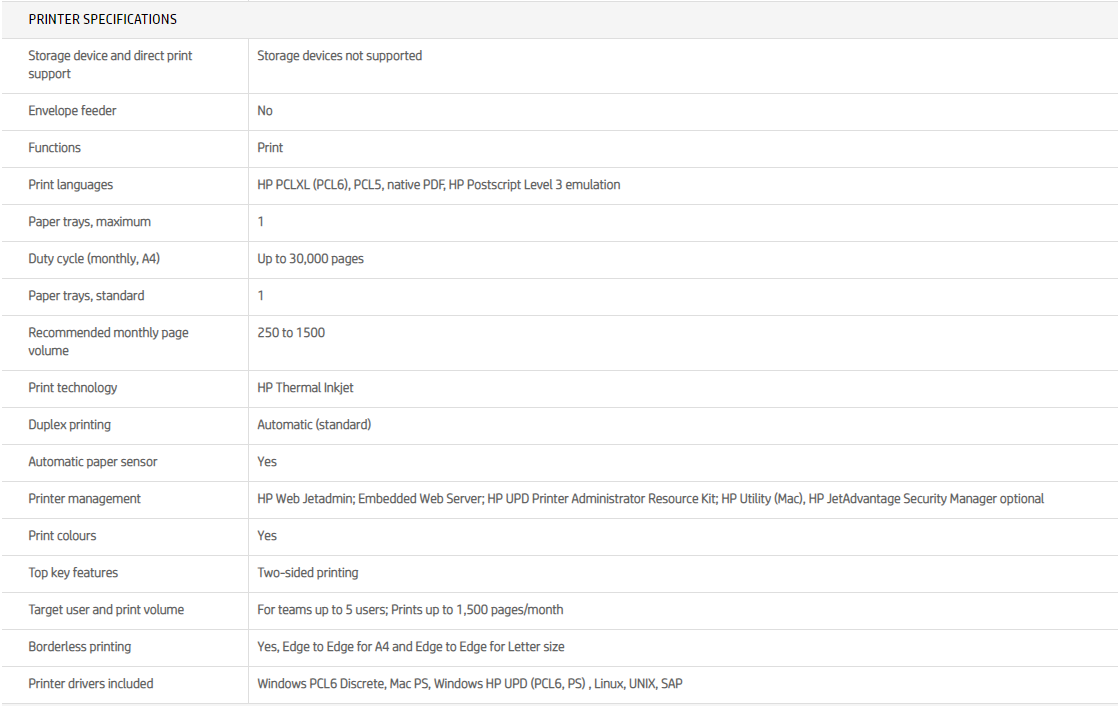Click the 'Two-sided printing' key feature value
This screenshot has width=1118, height=706.
(x=308, y=573)
